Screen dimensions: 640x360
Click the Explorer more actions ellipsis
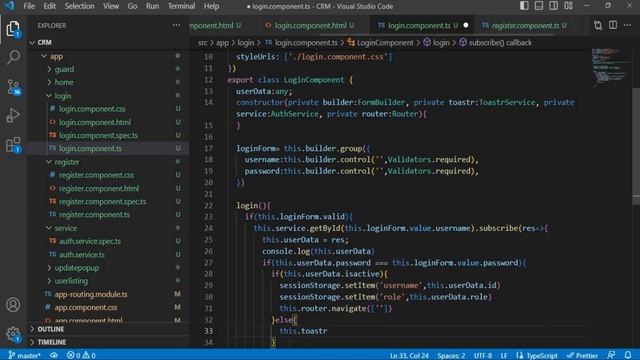[x=176, y=25]
